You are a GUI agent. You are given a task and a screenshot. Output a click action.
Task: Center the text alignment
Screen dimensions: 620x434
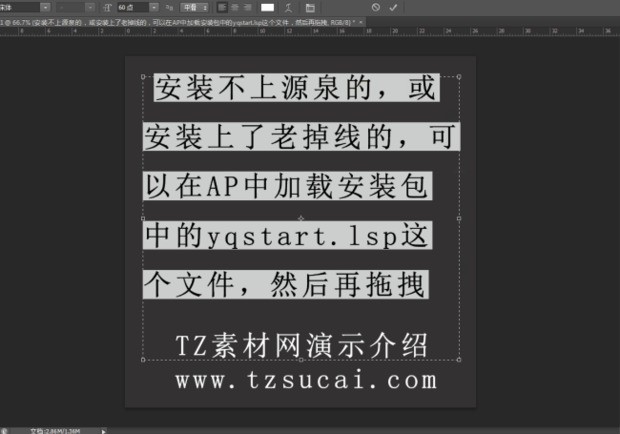(235, 8)
